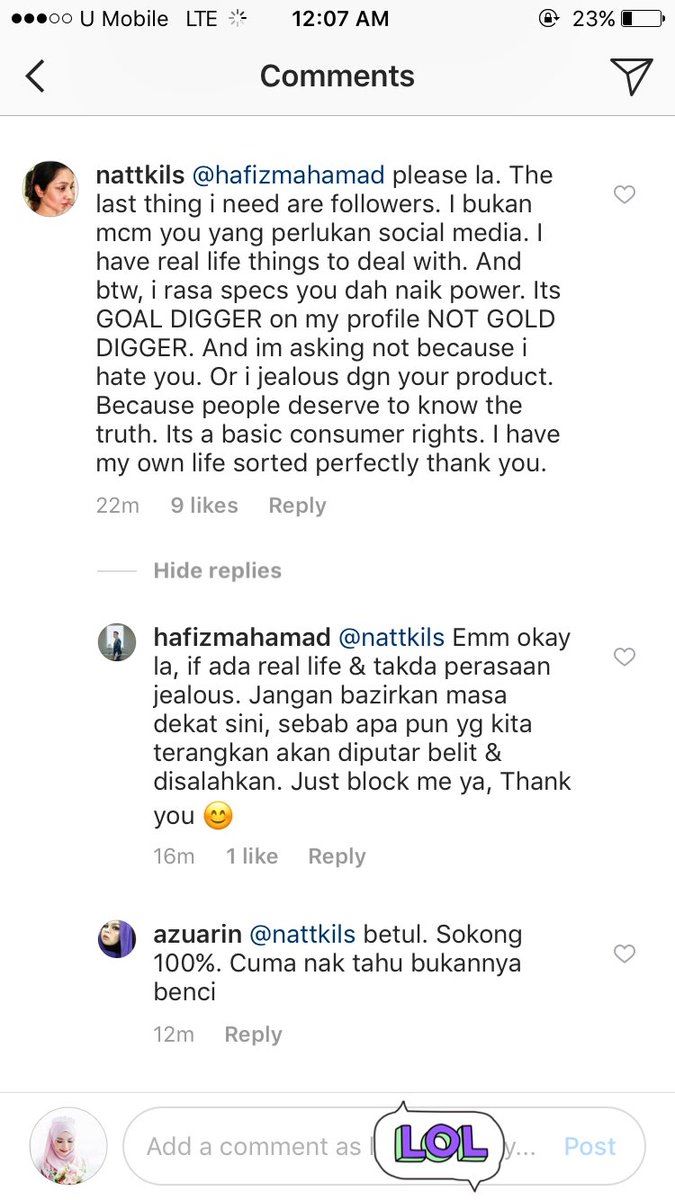
Task: Open azuarin's profile picture thumbnail
Action: point(117,941)
